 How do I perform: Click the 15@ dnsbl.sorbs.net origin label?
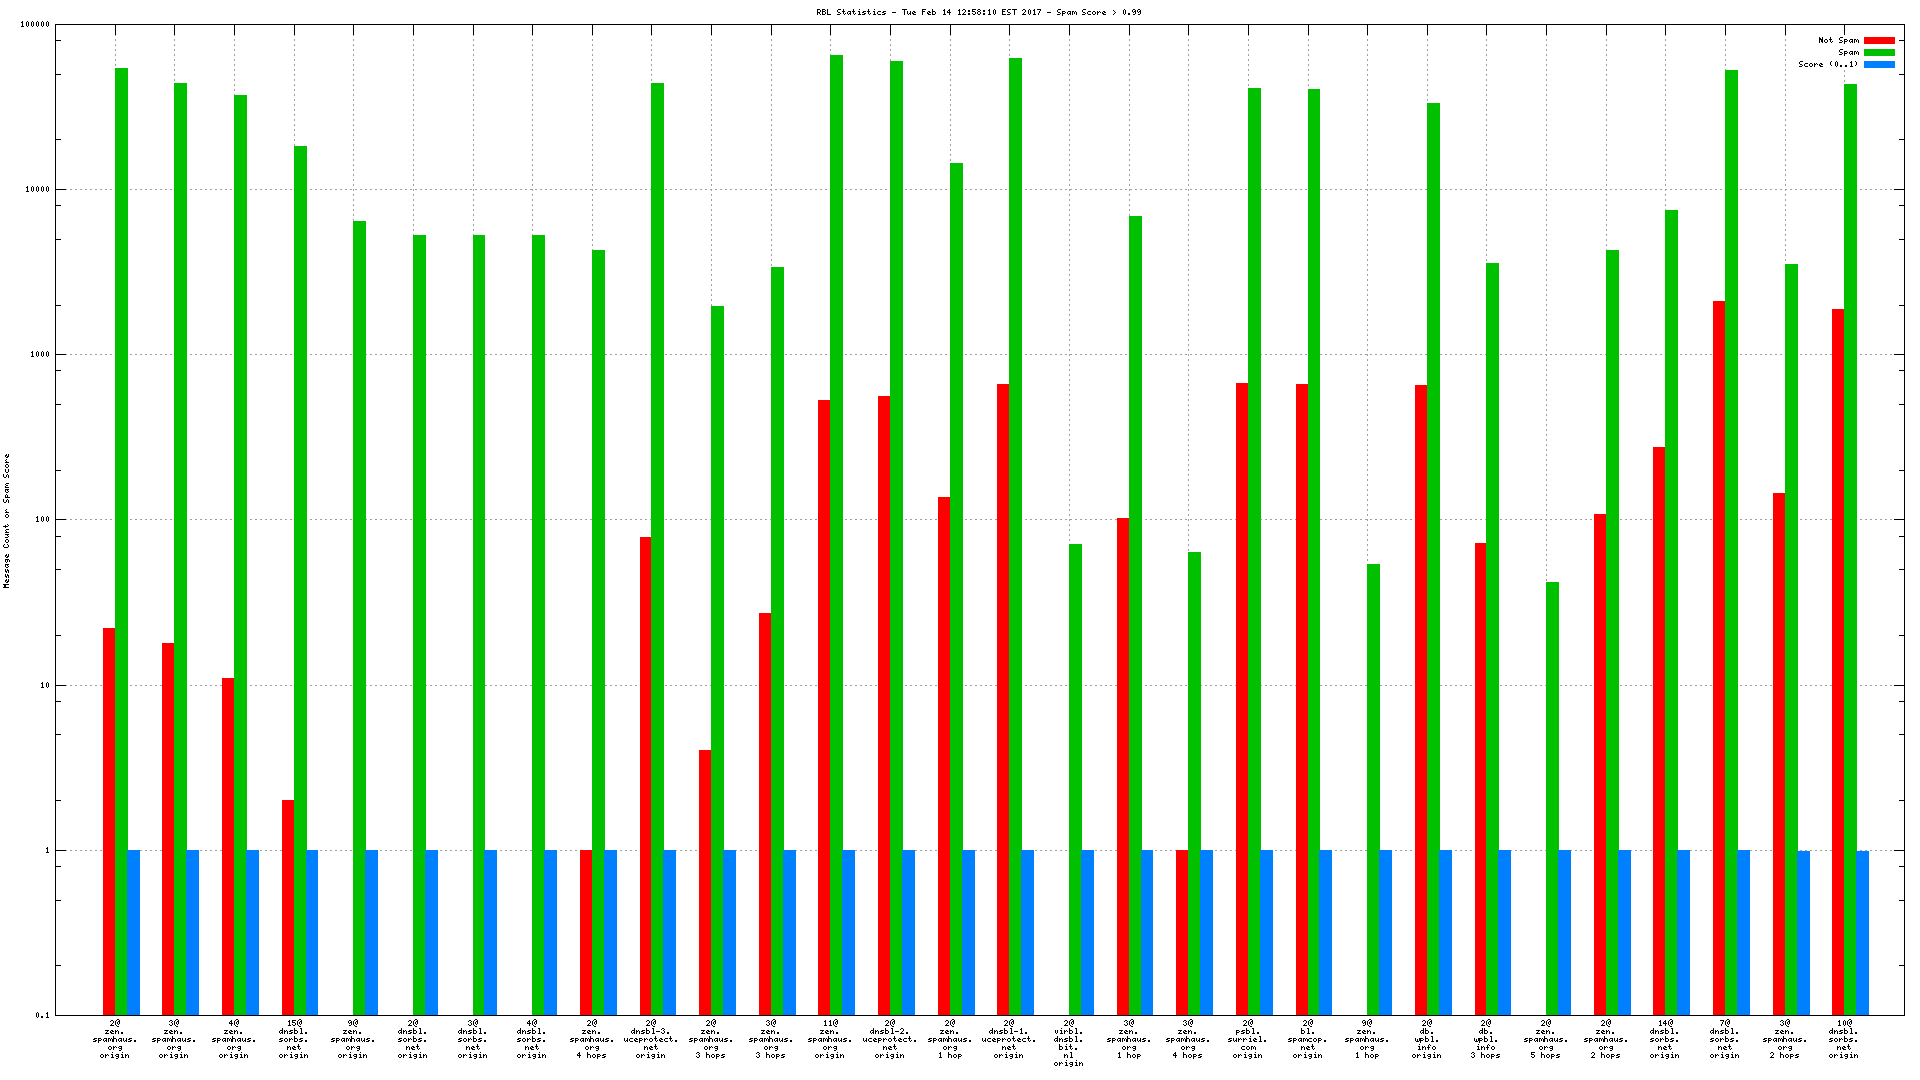pos(293,1039)
